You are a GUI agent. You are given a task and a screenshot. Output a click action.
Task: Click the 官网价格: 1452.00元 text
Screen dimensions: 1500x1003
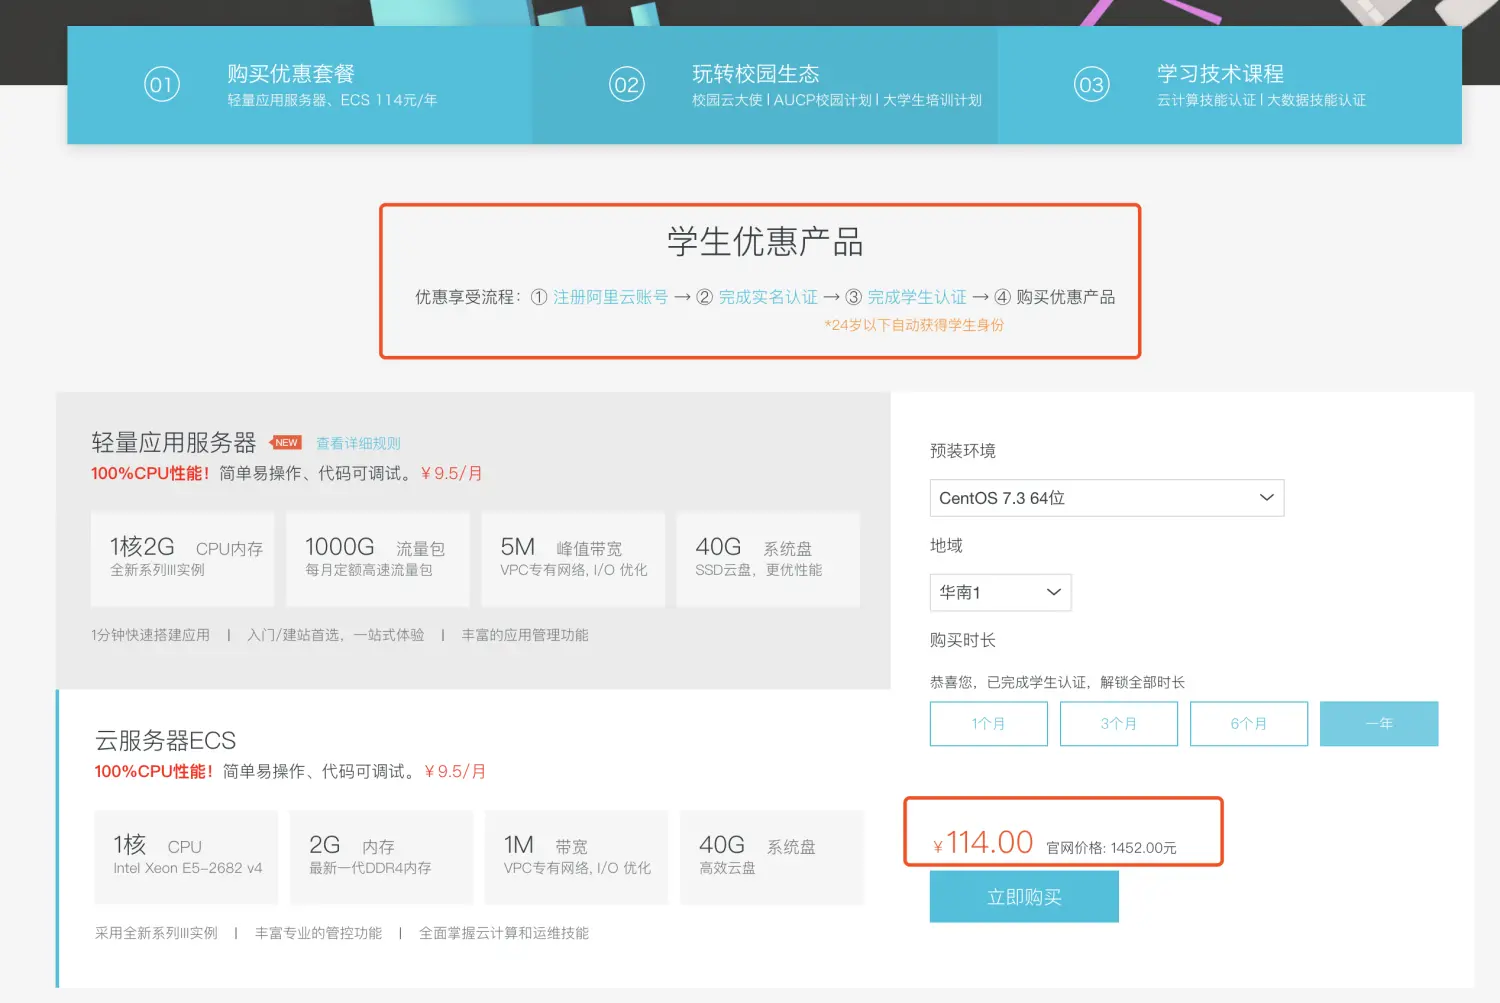(x=1111, y=848)
